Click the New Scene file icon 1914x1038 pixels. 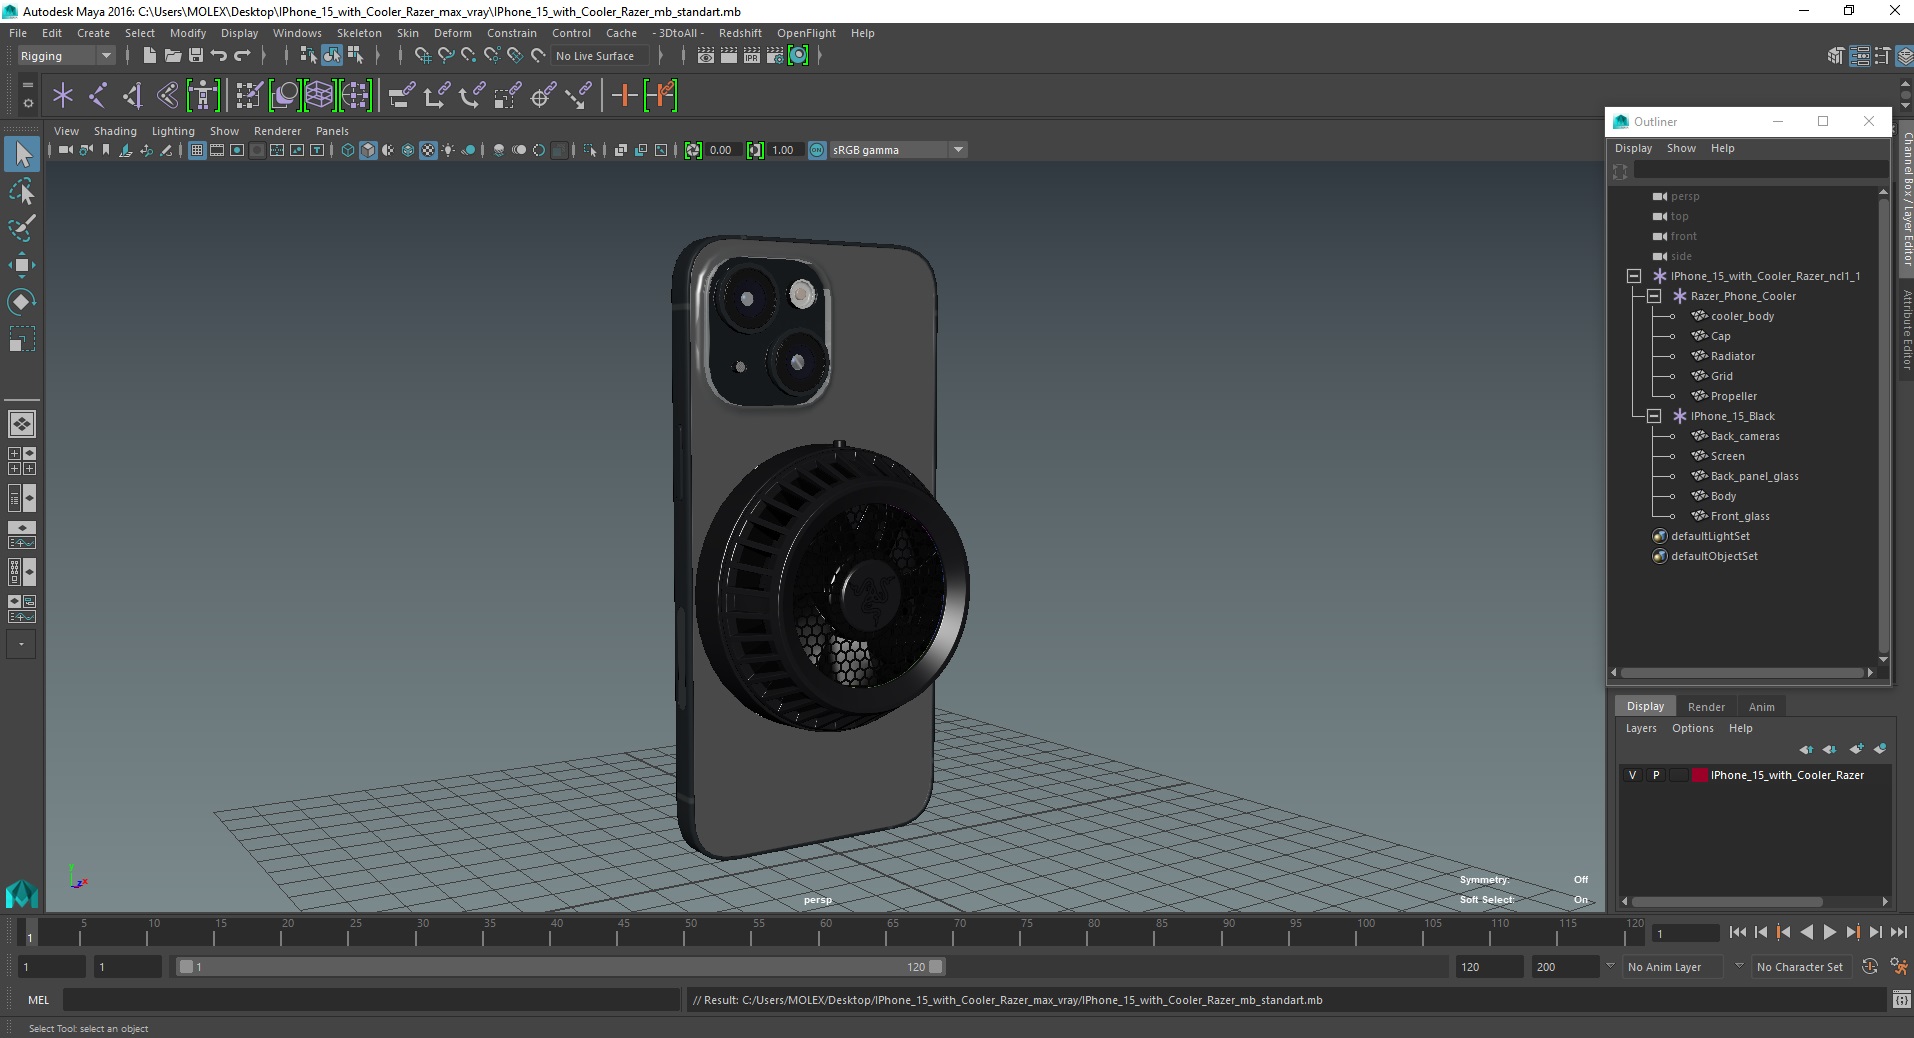149,56
